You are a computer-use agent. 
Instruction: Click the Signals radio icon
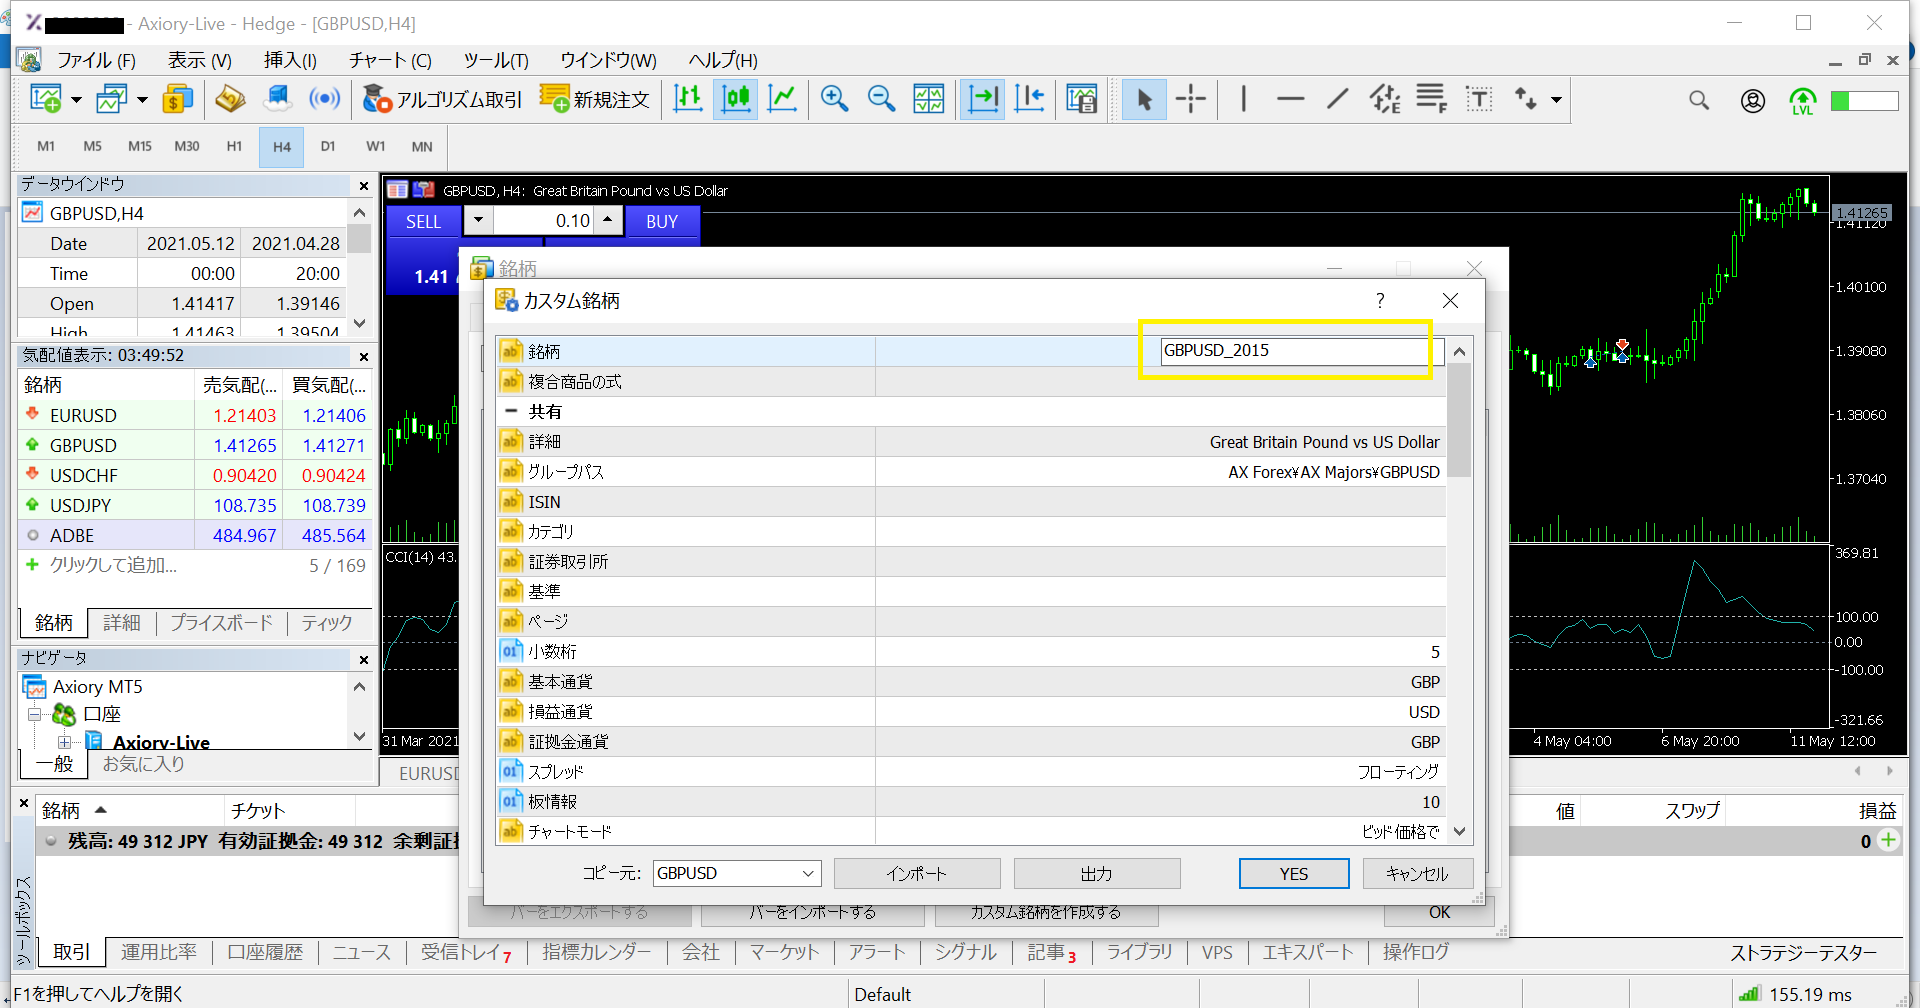pos(324,99)
